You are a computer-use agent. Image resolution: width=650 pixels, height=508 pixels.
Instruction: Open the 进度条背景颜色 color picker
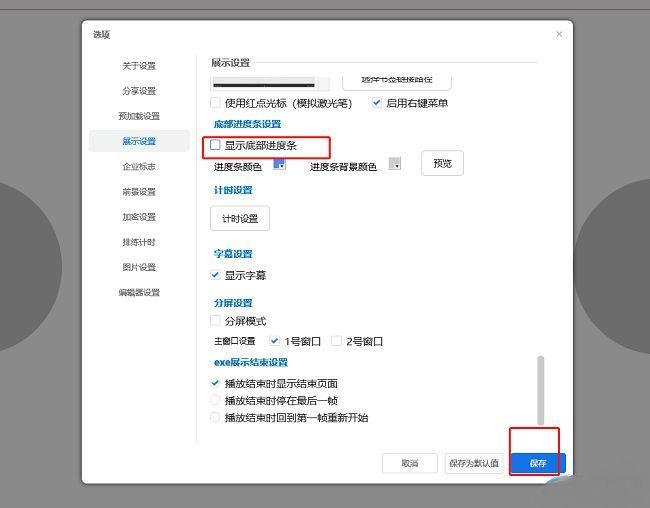[395, 164]
